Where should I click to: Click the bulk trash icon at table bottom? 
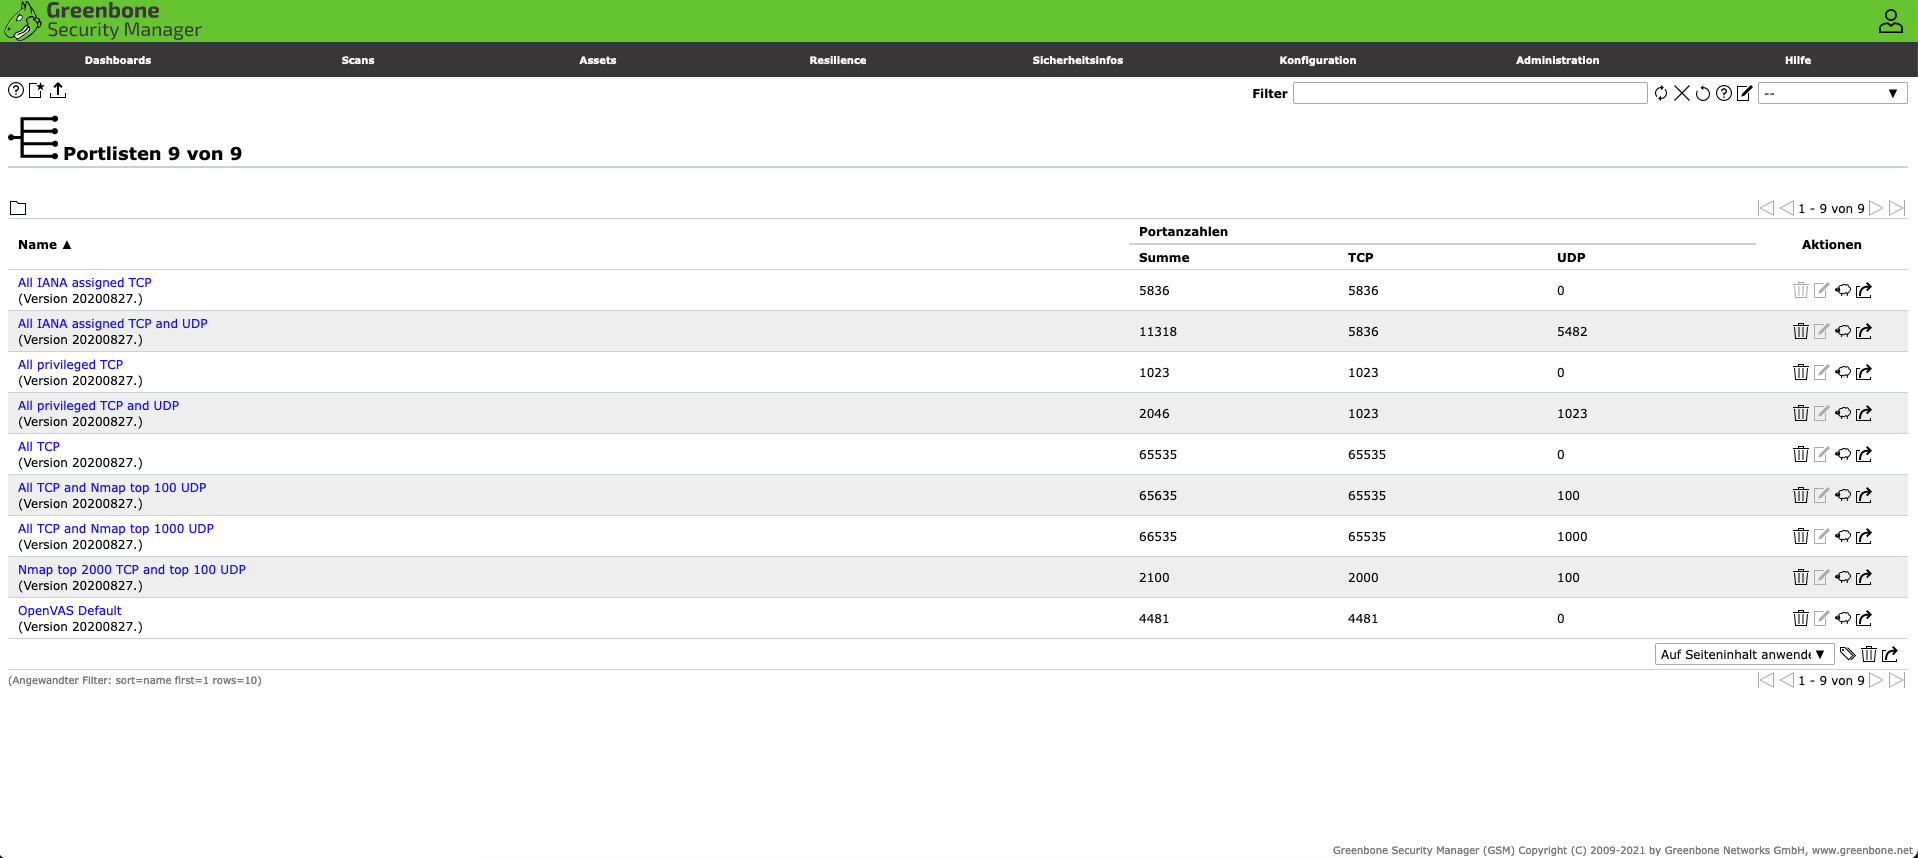1869,654
